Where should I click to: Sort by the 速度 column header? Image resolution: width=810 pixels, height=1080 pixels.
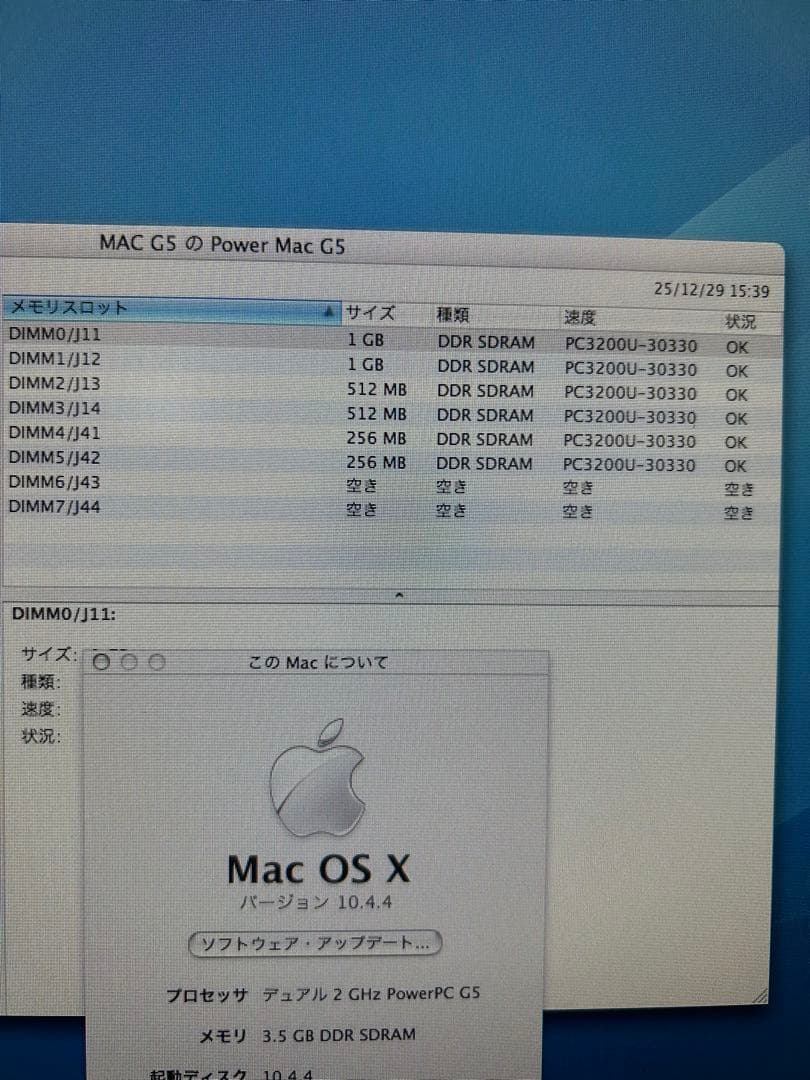[x=580, y=316]
